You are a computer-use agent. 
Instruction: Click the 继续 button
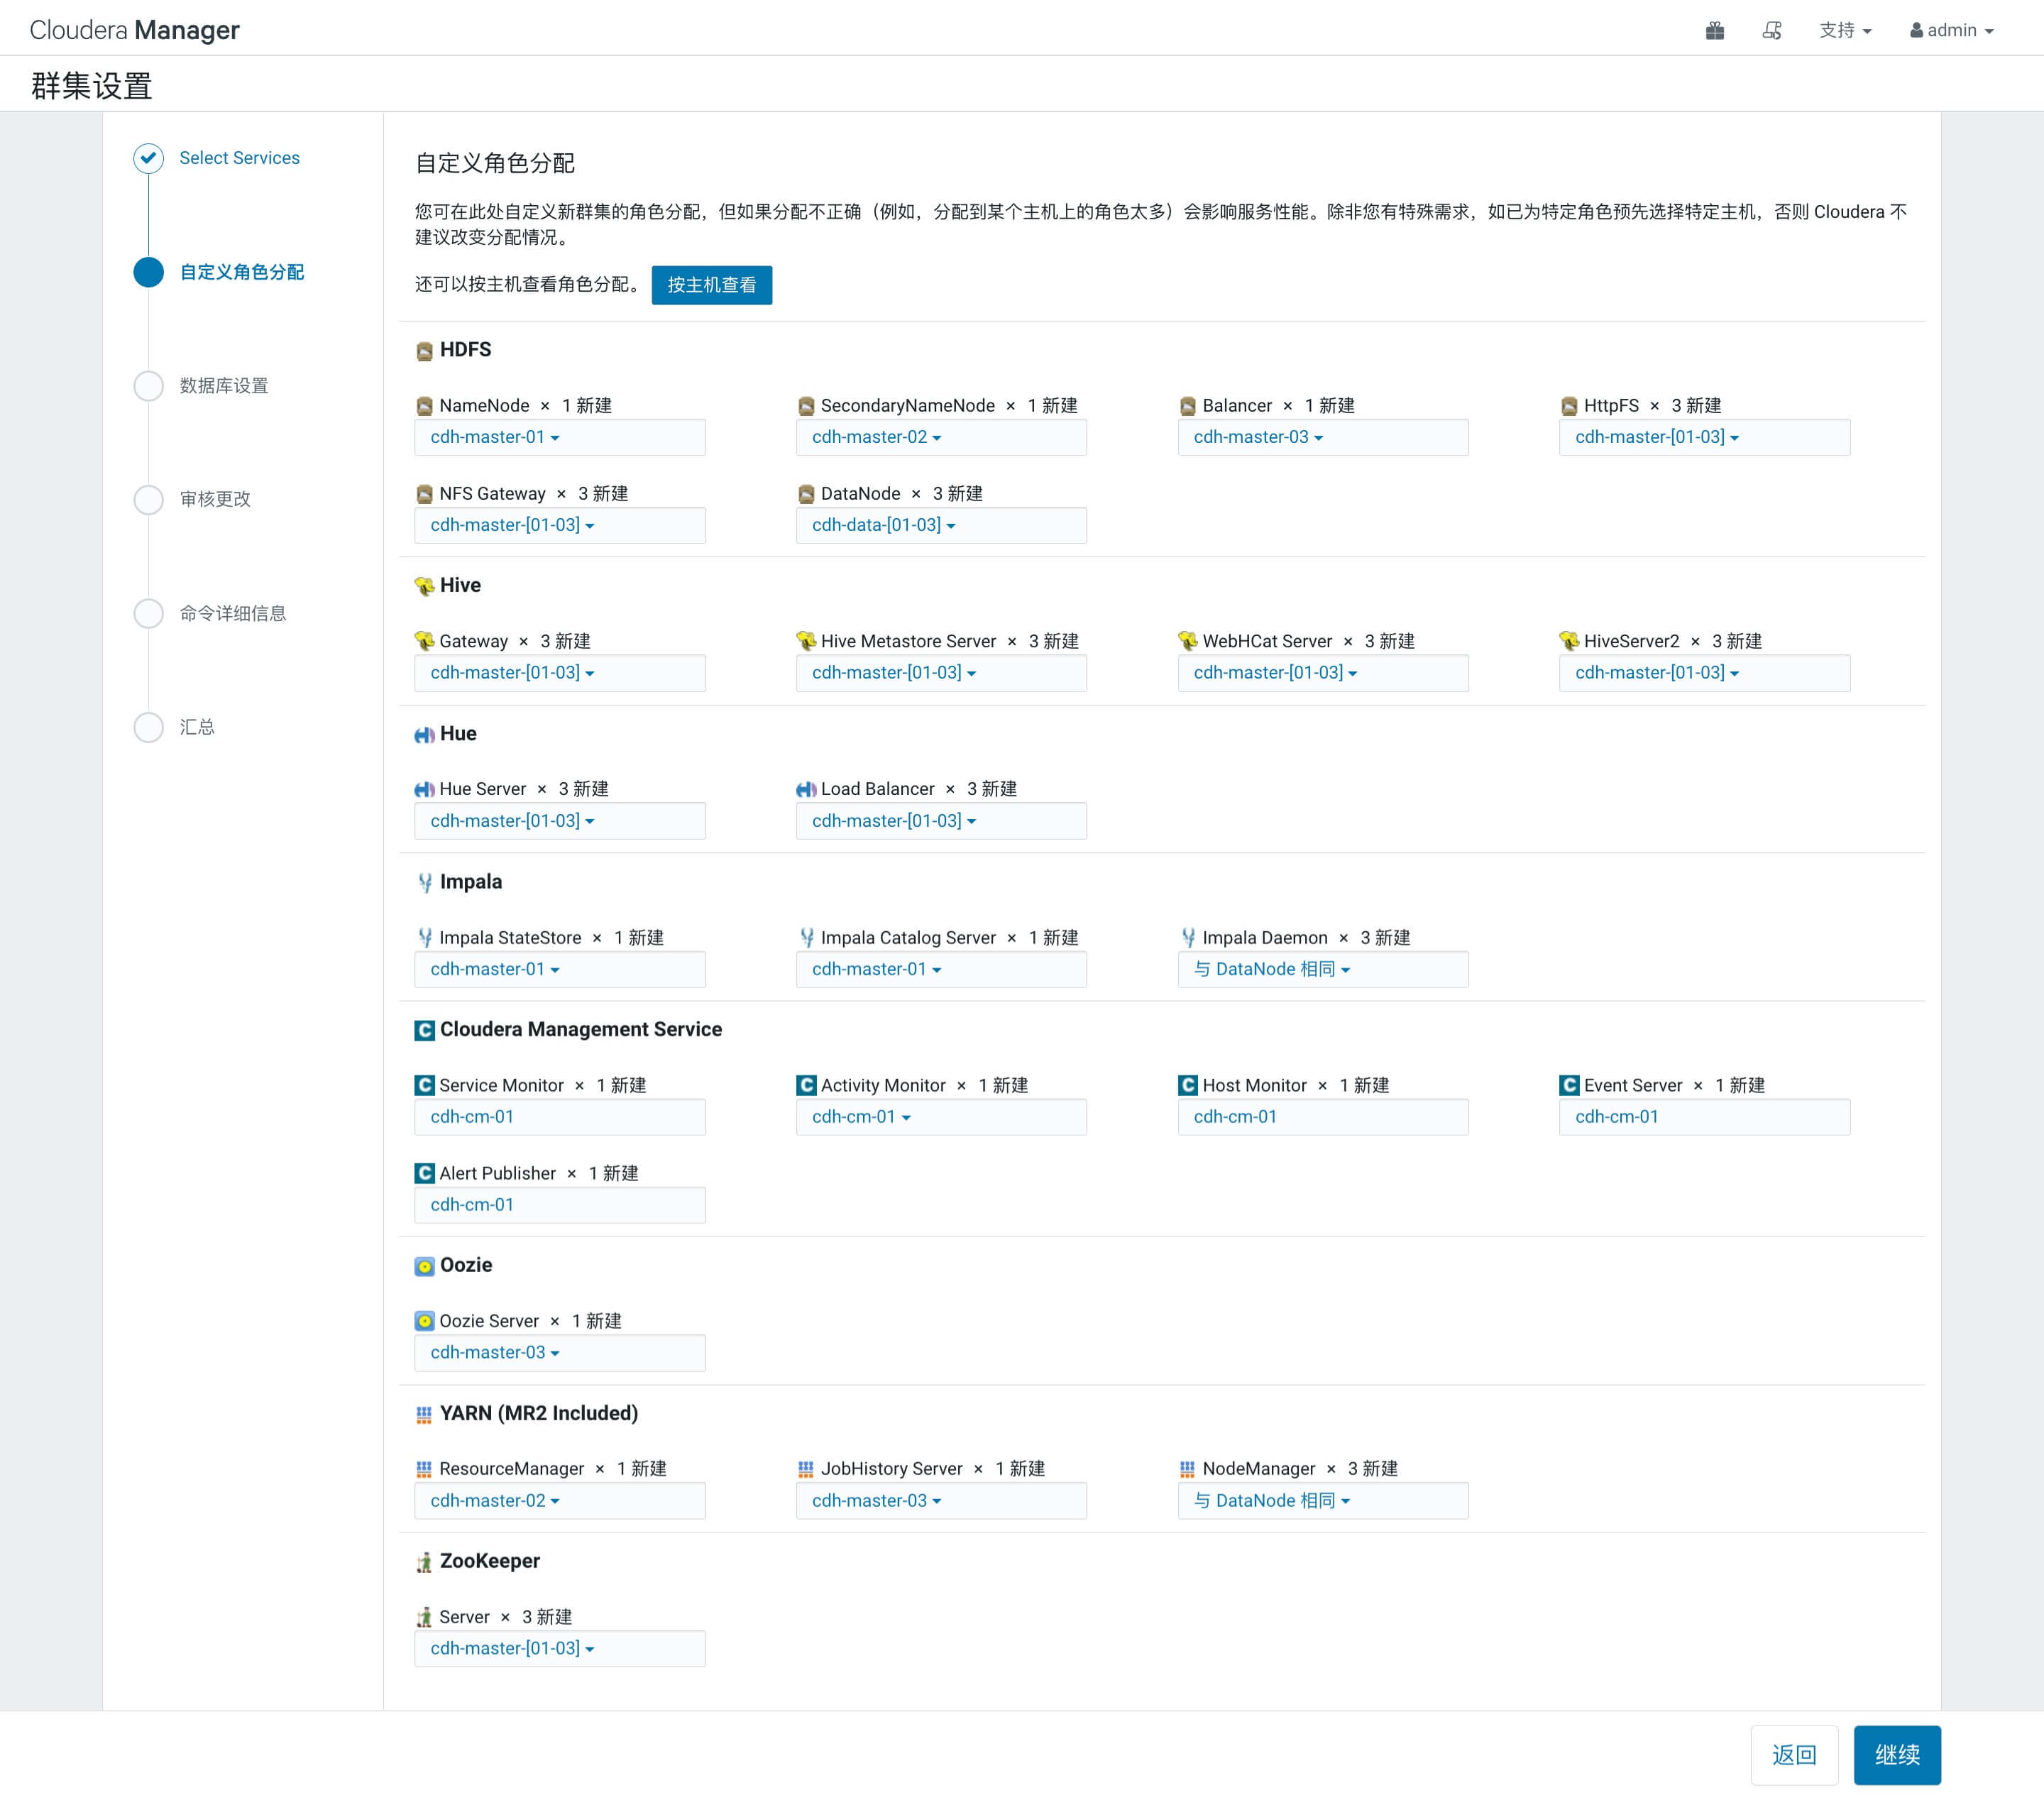pos(1896,1755)
